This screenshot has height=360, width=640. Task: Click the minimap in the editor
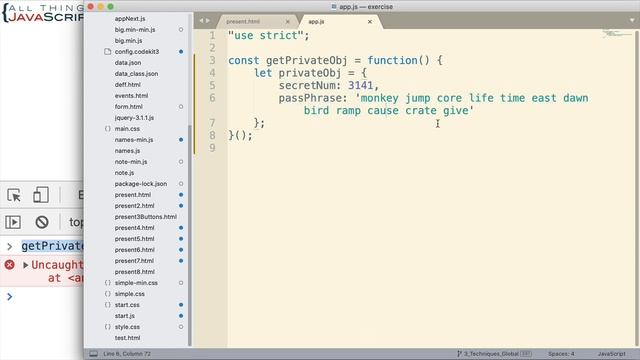click(616, 34)
